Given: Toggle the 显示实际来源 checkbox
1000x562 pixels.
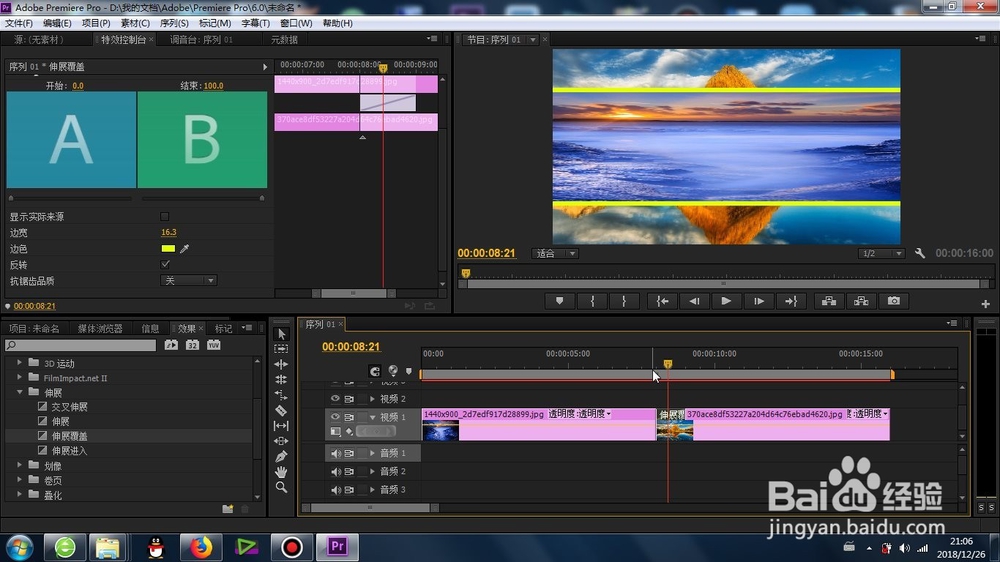Looking at the screenshot, I should pyautogui.click(x=165, y=217).
